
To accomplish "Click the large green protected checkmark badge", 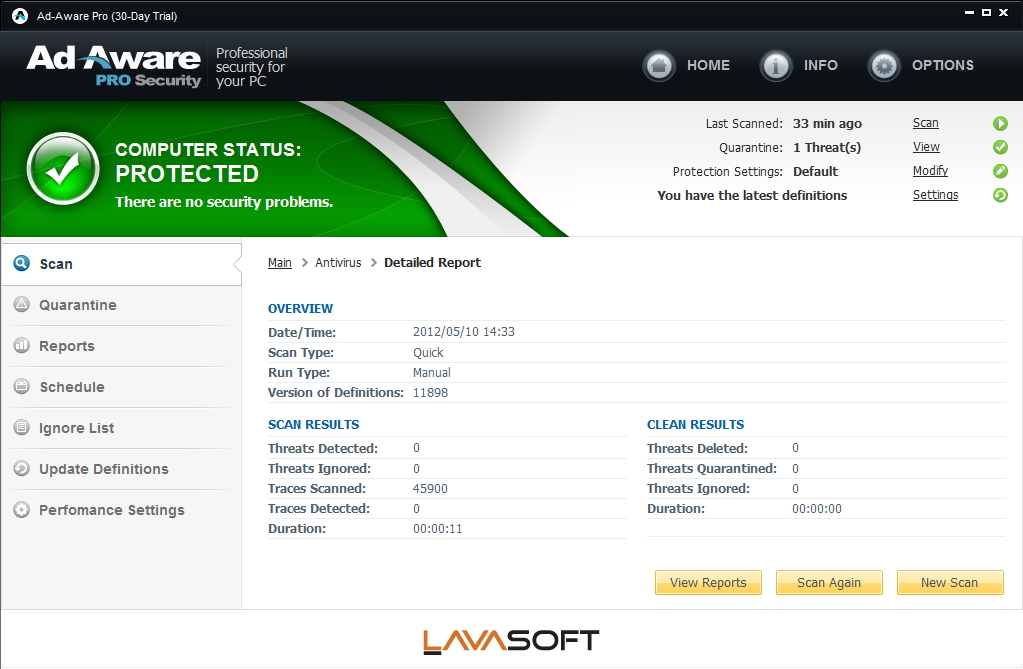I will coord(63,169).
